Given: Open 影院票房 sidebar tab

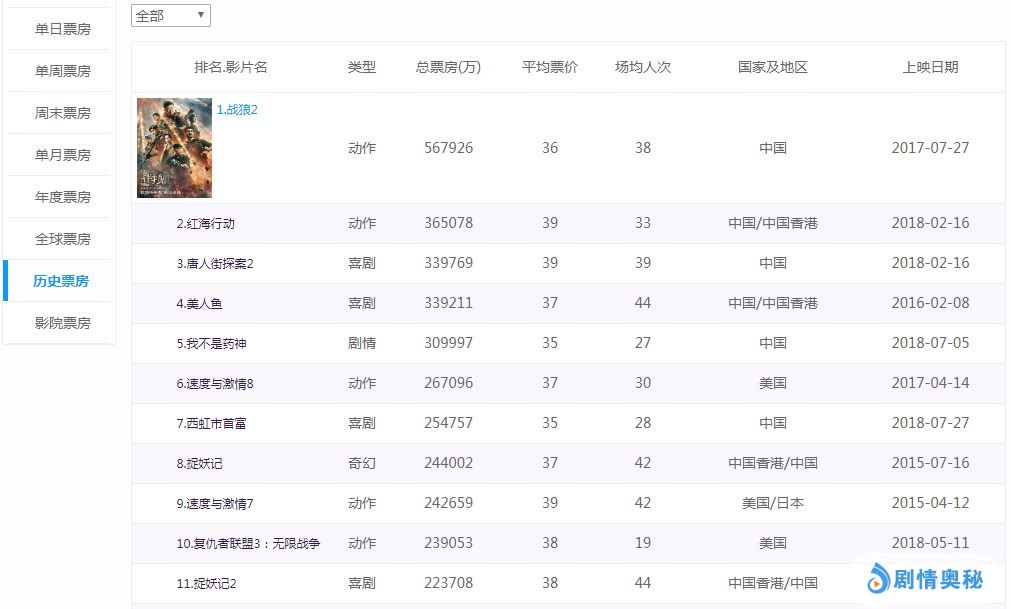Looking at the screenshot, I should (x=62, y=323).
